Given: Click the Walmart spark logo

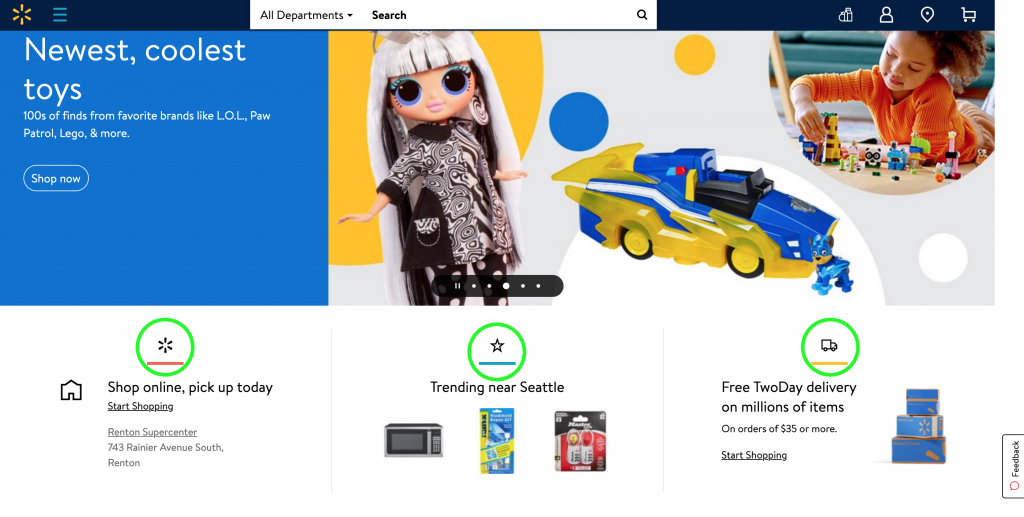Looking at the screenshot, I should (22, 14).
